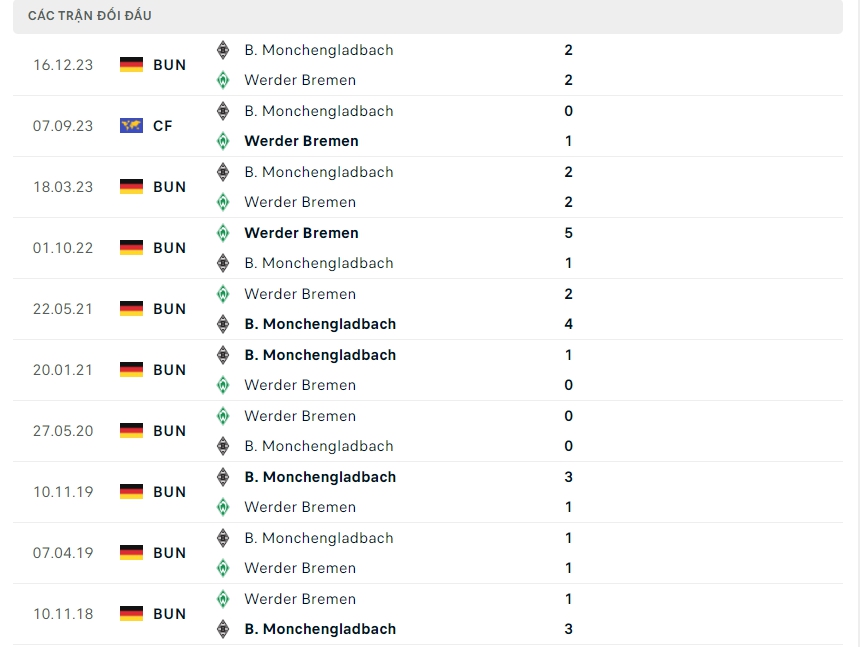Click Germany flag beside the 16.12.23 match
Screen dimensions: 860x647
131,65
